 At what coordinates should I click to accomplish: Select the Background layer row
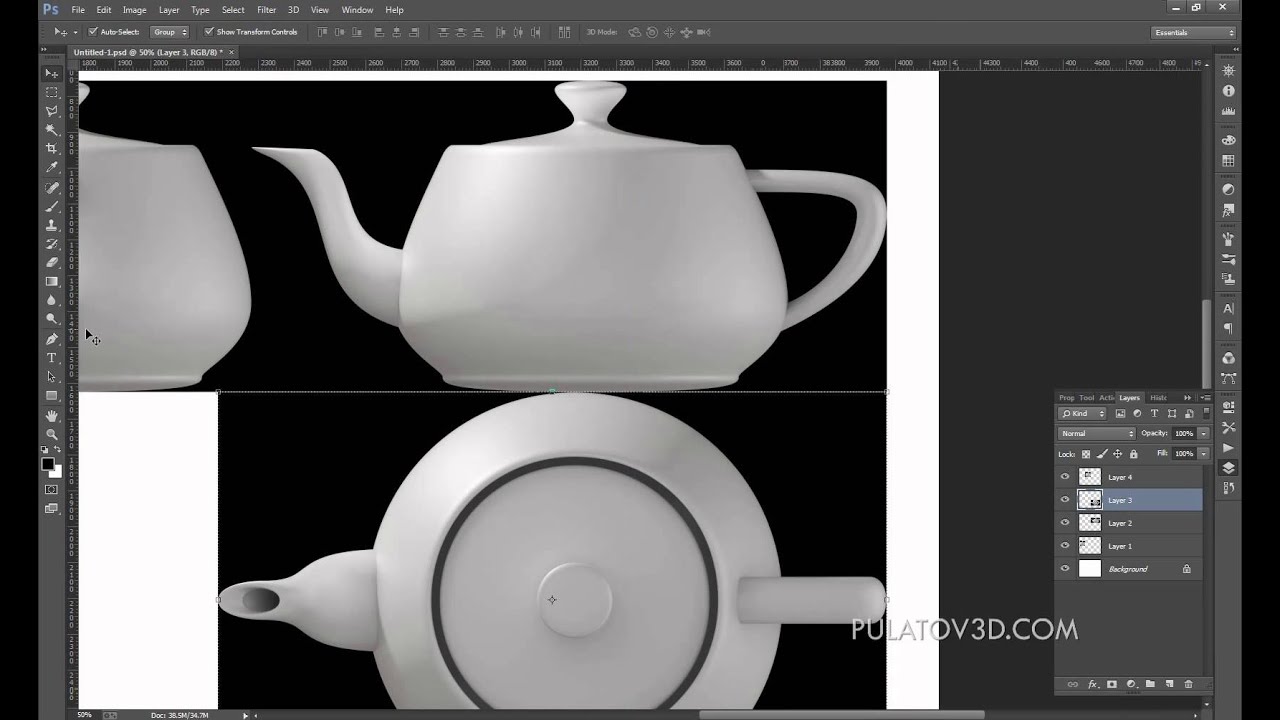click(1130, 569)
